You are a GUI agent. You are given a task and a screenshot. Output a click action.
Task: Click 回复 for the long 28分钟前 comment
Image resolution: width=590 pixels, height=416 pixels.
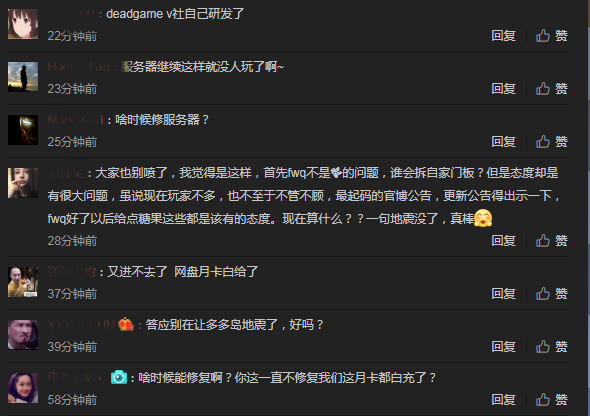tap(503, 241)
